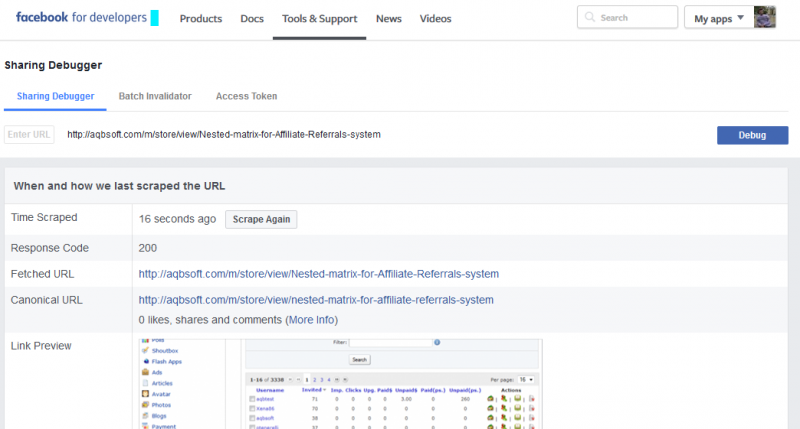The image size is (800, 429).
Task: Click Shoutbox icon in the link preview
Action: (145, 350)
